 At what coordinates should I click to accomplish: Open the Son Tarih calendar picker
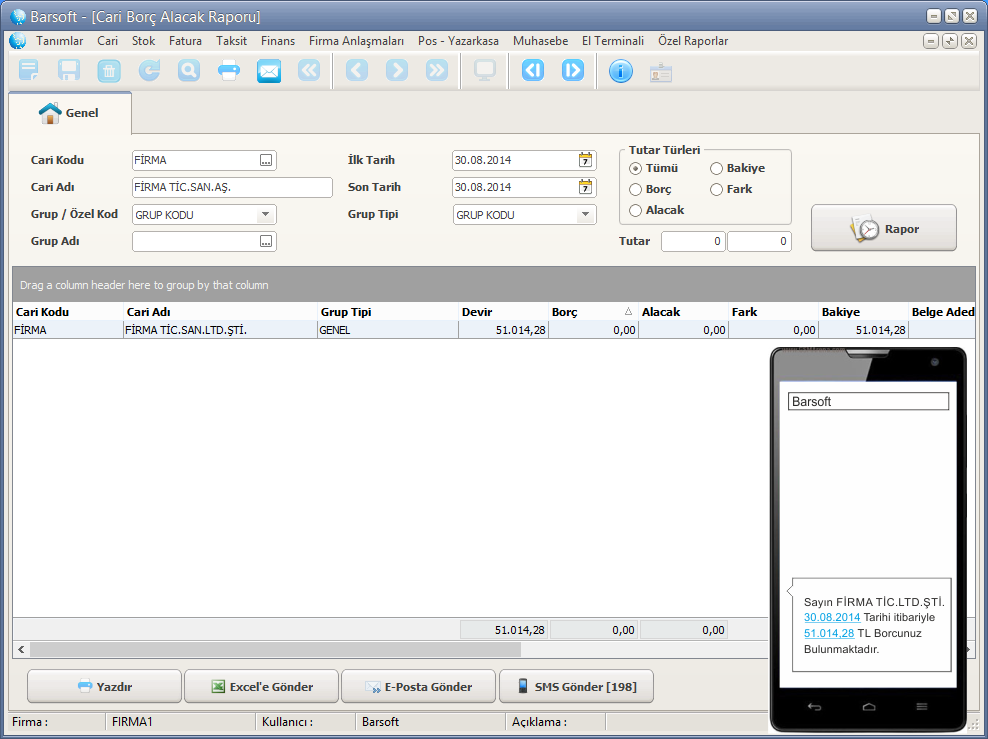[x=585, y=187]
